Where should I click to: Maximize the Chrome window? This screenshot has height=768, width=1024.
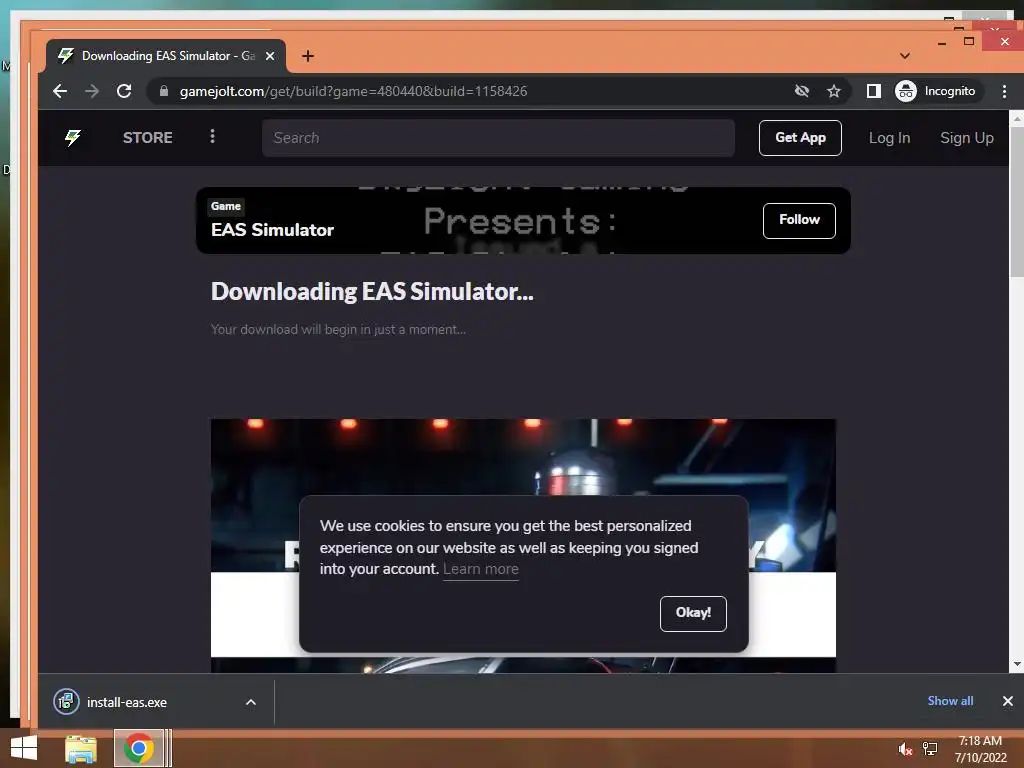(x=969, y=41)
